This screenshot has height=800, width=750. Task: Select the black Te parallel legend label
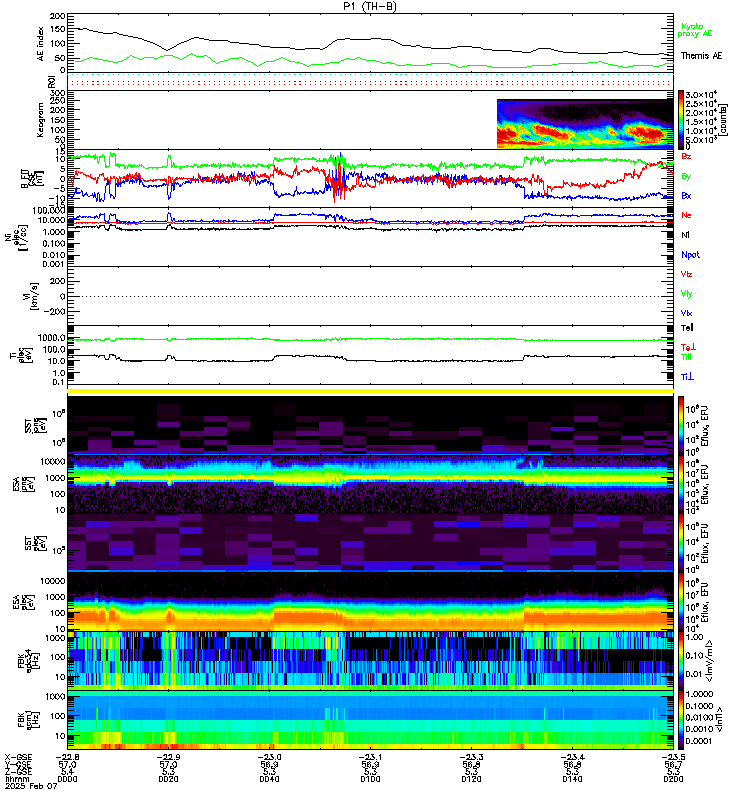point(687,328)
